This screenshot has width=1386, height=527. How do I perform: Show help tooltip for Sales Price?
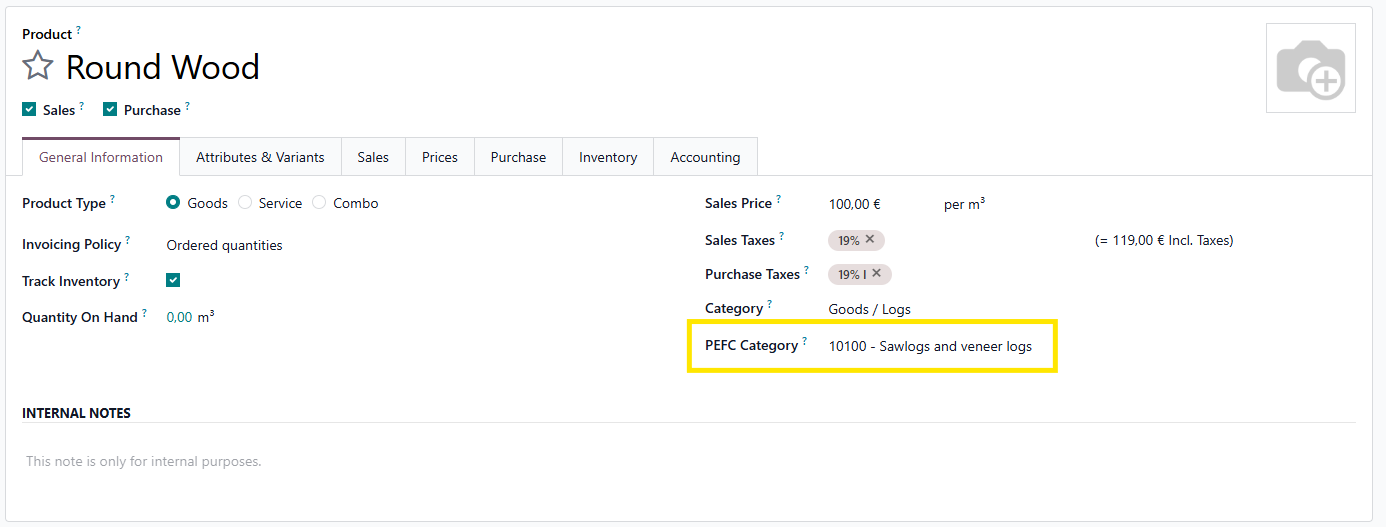point(778,199)
